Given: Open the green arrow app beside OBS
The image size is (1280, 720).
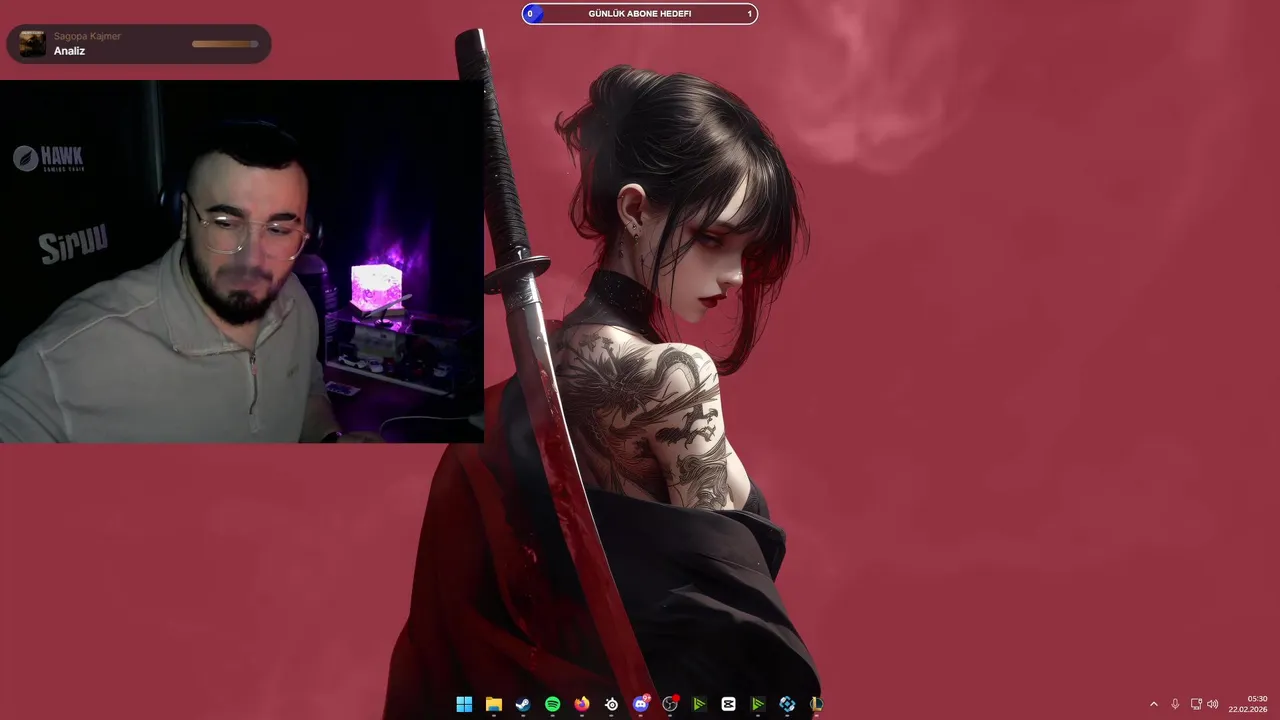Looking at the screenshot, I should click(x=699, y=704).
